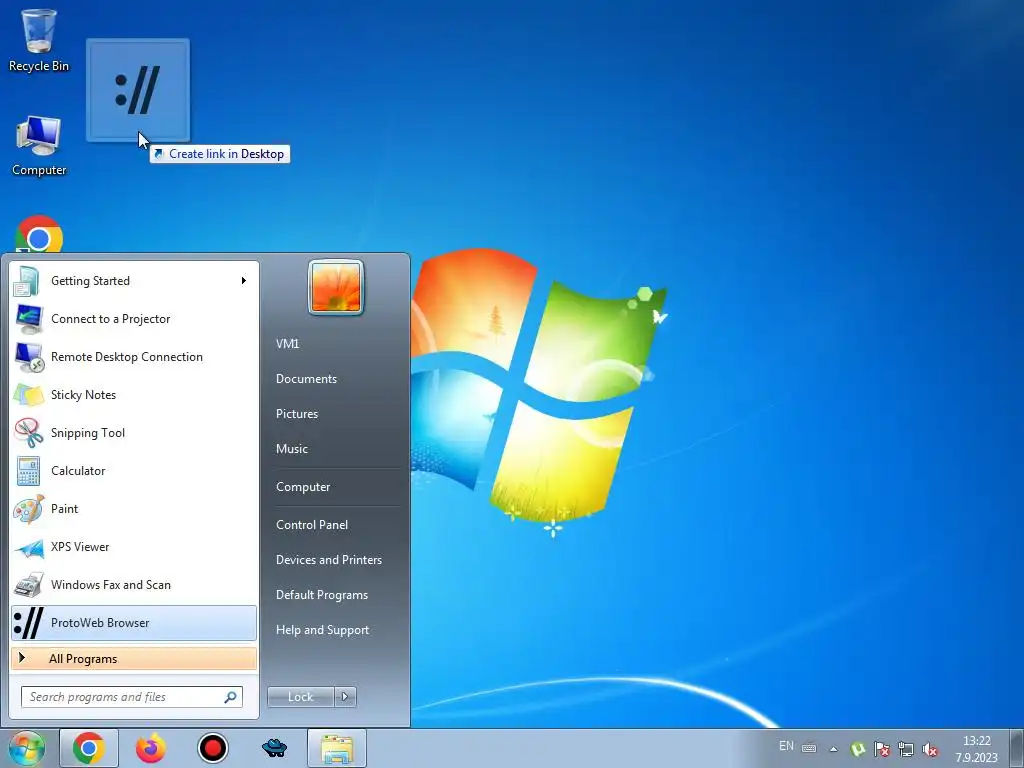Open Documents from the Start menu
1024x768 pixels.
306,379
